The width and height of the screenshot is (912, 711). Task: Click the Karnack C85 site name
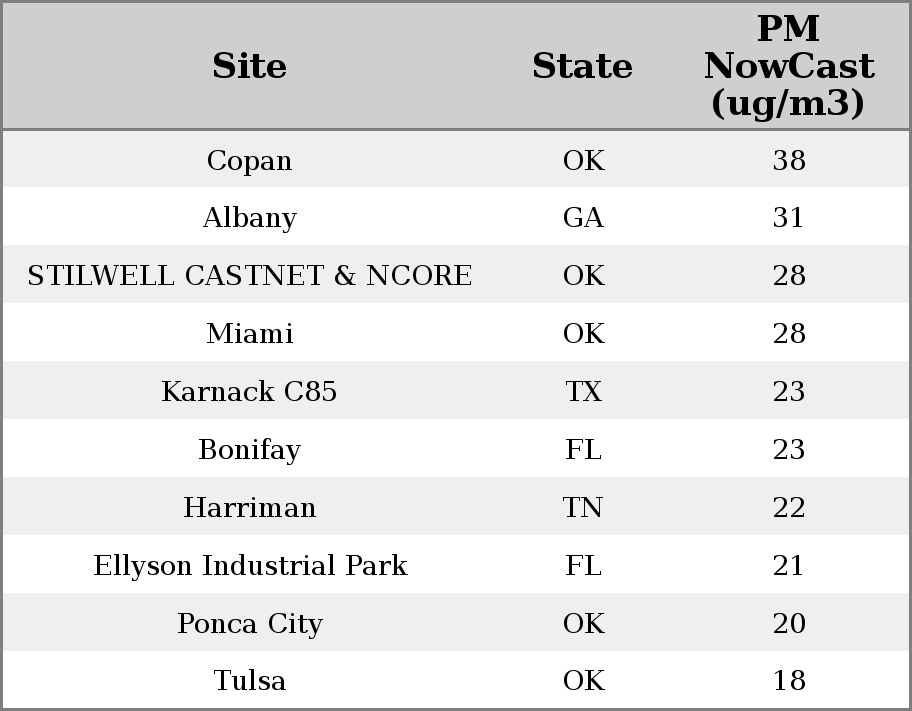coord(249,392)
